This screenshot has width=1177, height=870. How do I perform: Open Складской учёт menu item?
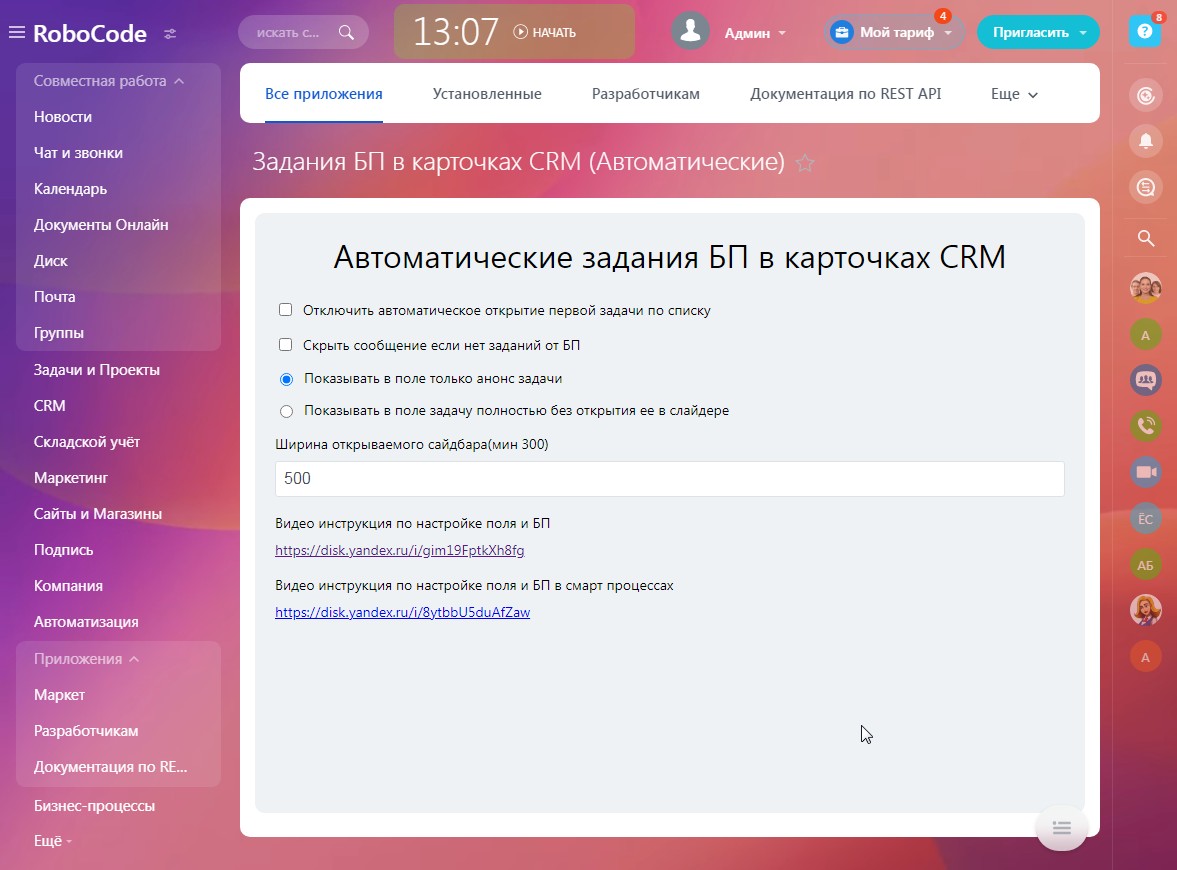pos(87,442)
